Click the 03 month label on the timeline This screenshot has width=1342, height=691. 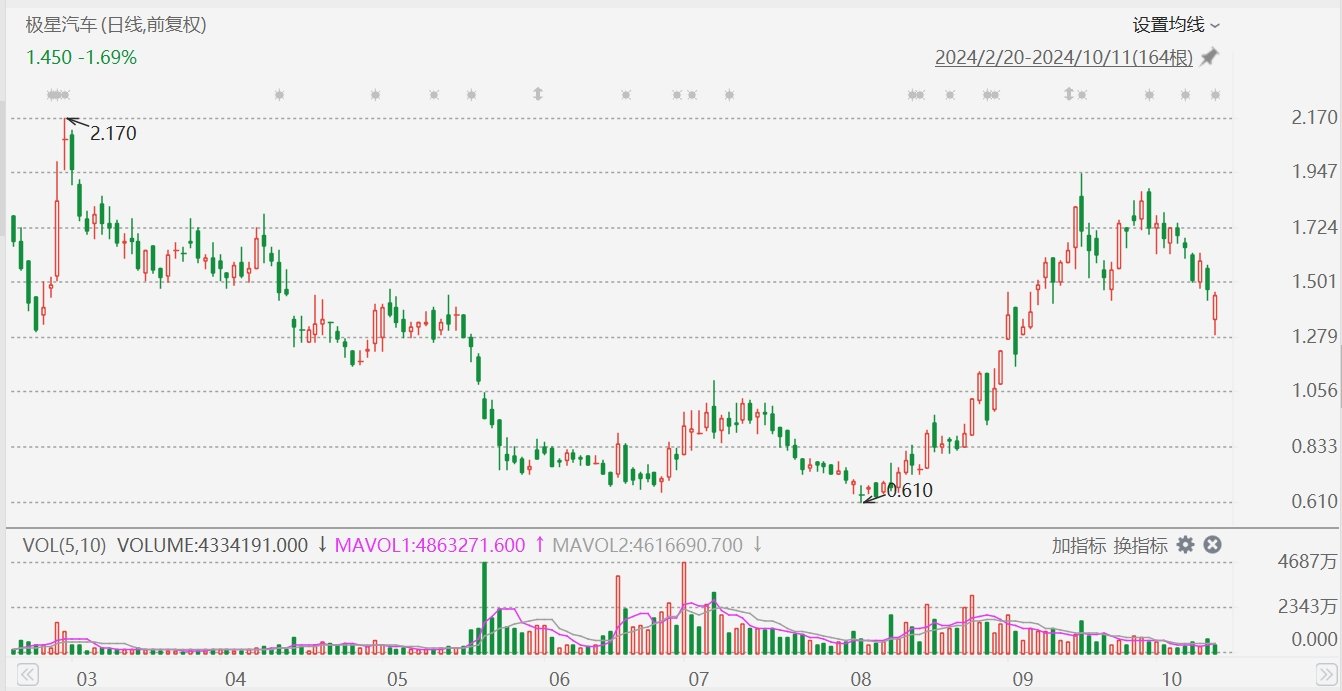(87, 680)
